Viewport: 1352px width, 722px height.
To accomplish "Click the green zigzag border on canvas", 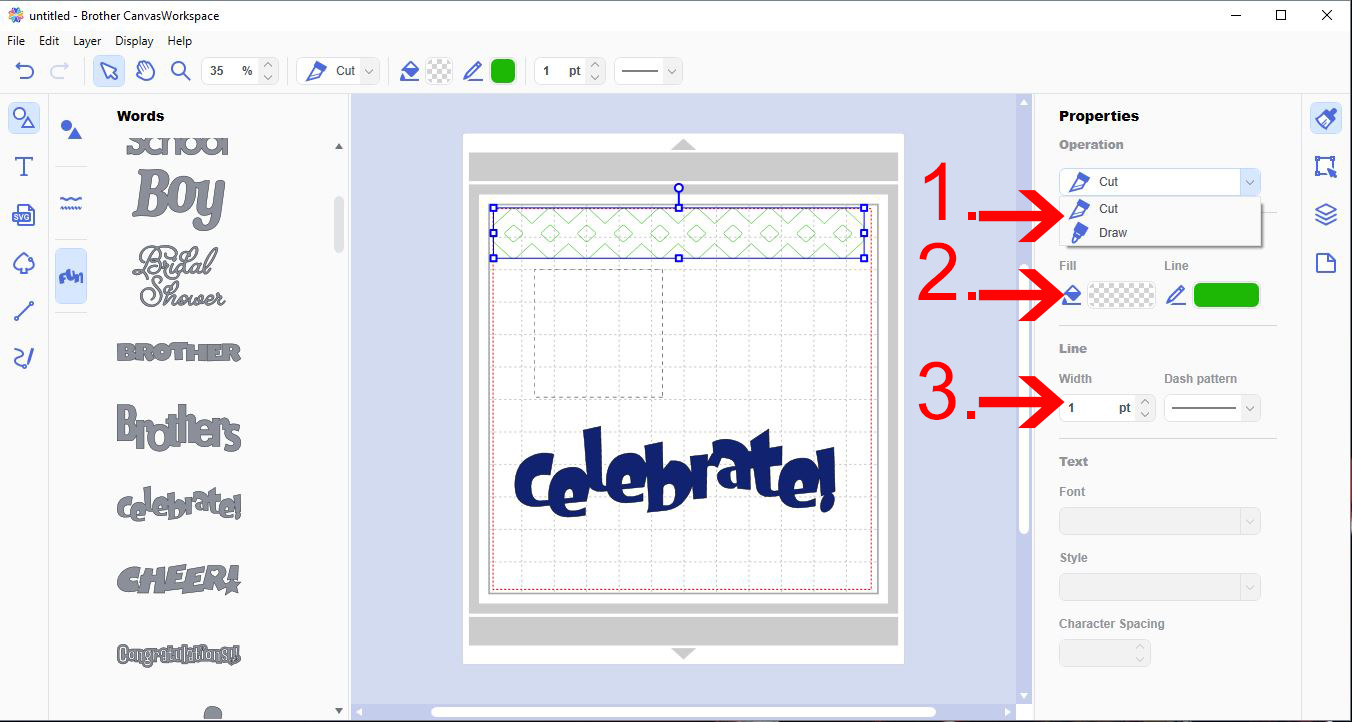I will 679,232.
